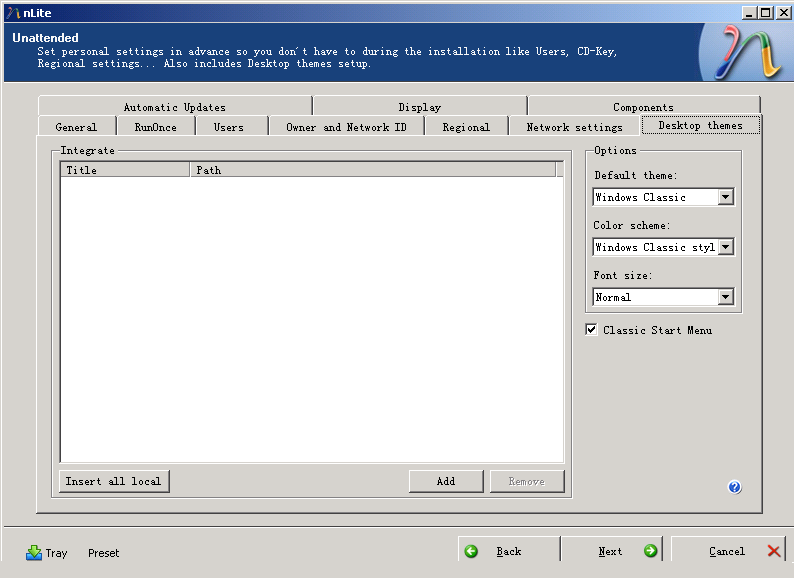Image resolution: width=794 pixels, height=578 pixels.
Task: Open the Font size dropdown
Action: pyautogui.click(x=725, y=297)
